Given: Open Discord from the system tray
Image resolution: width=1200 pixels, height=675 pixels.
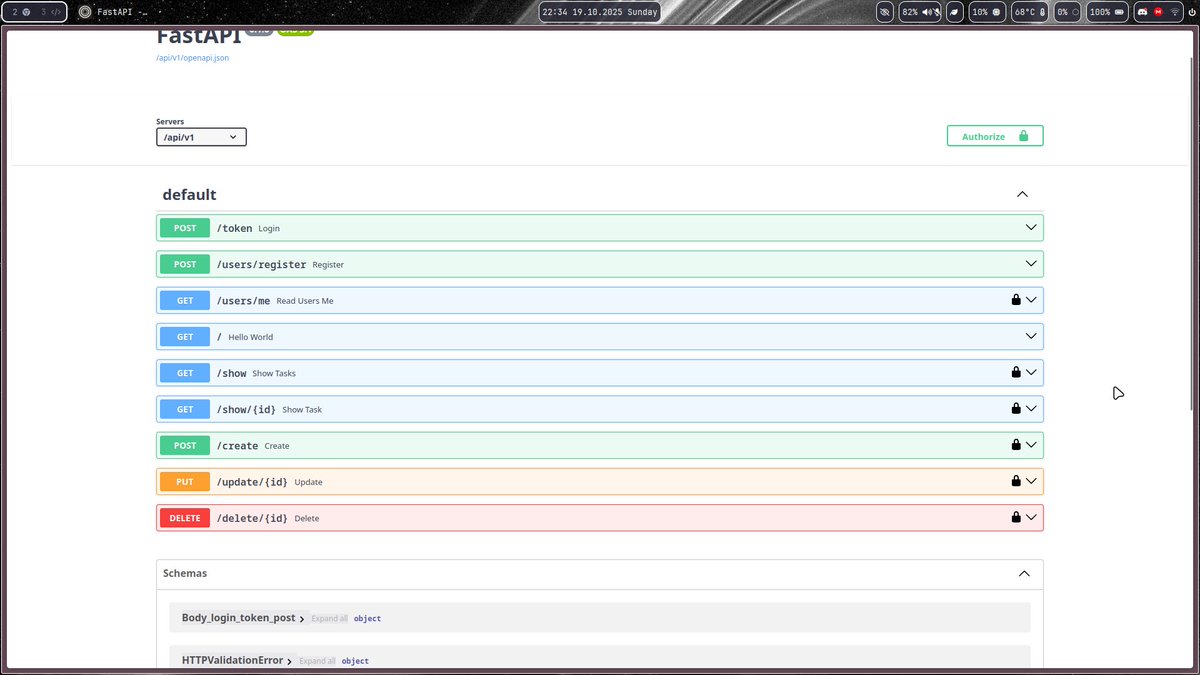Looking at the screenshot, I should pos(1143,12).
